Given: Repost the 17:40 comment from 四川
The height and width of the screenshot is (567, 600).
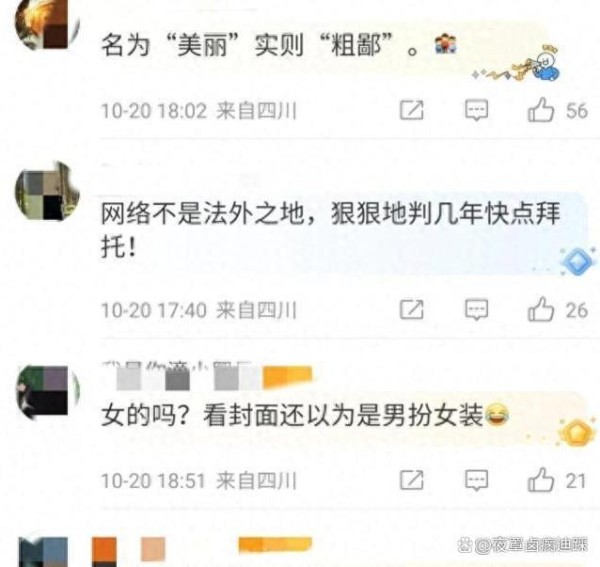Looking at the screenshot, I should [412, 310].
